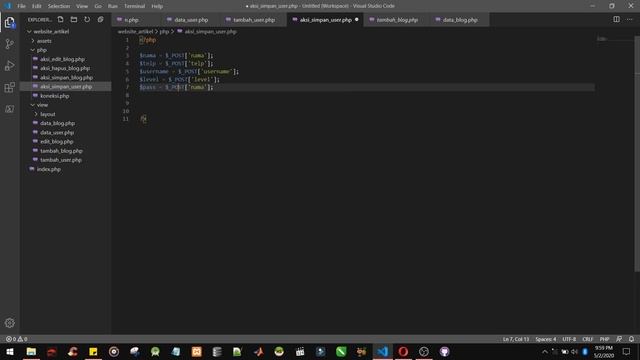Open the notifications bell in status bar

click(631, 339)
